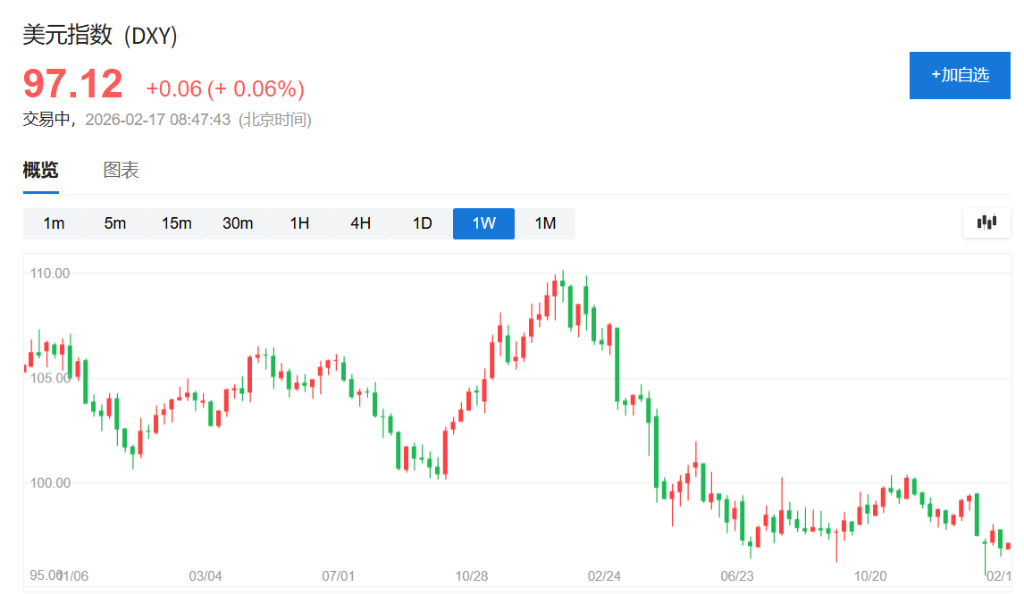The image size is (1024, 594).
Task: Click the active 1W interval button
Action: click(483, 223)
